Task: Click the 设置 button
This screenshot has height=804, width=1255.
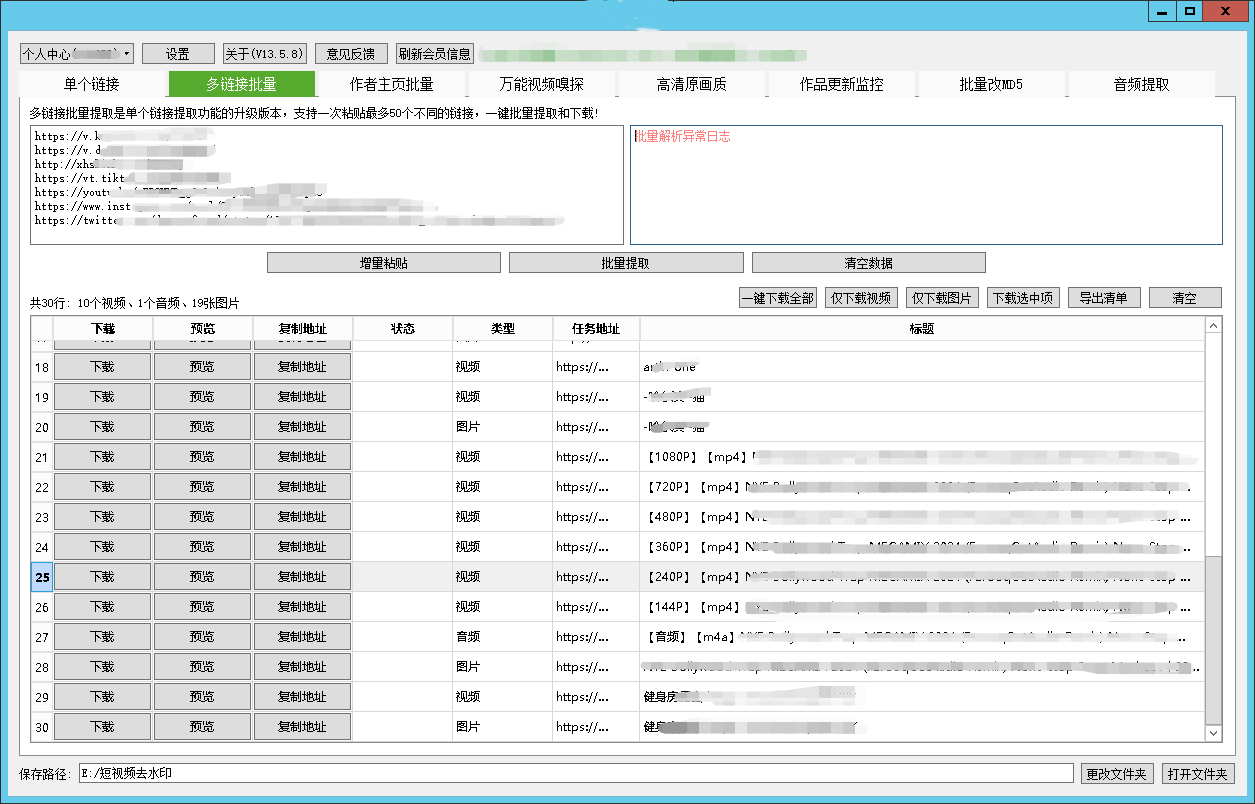Action: point(178,54)
